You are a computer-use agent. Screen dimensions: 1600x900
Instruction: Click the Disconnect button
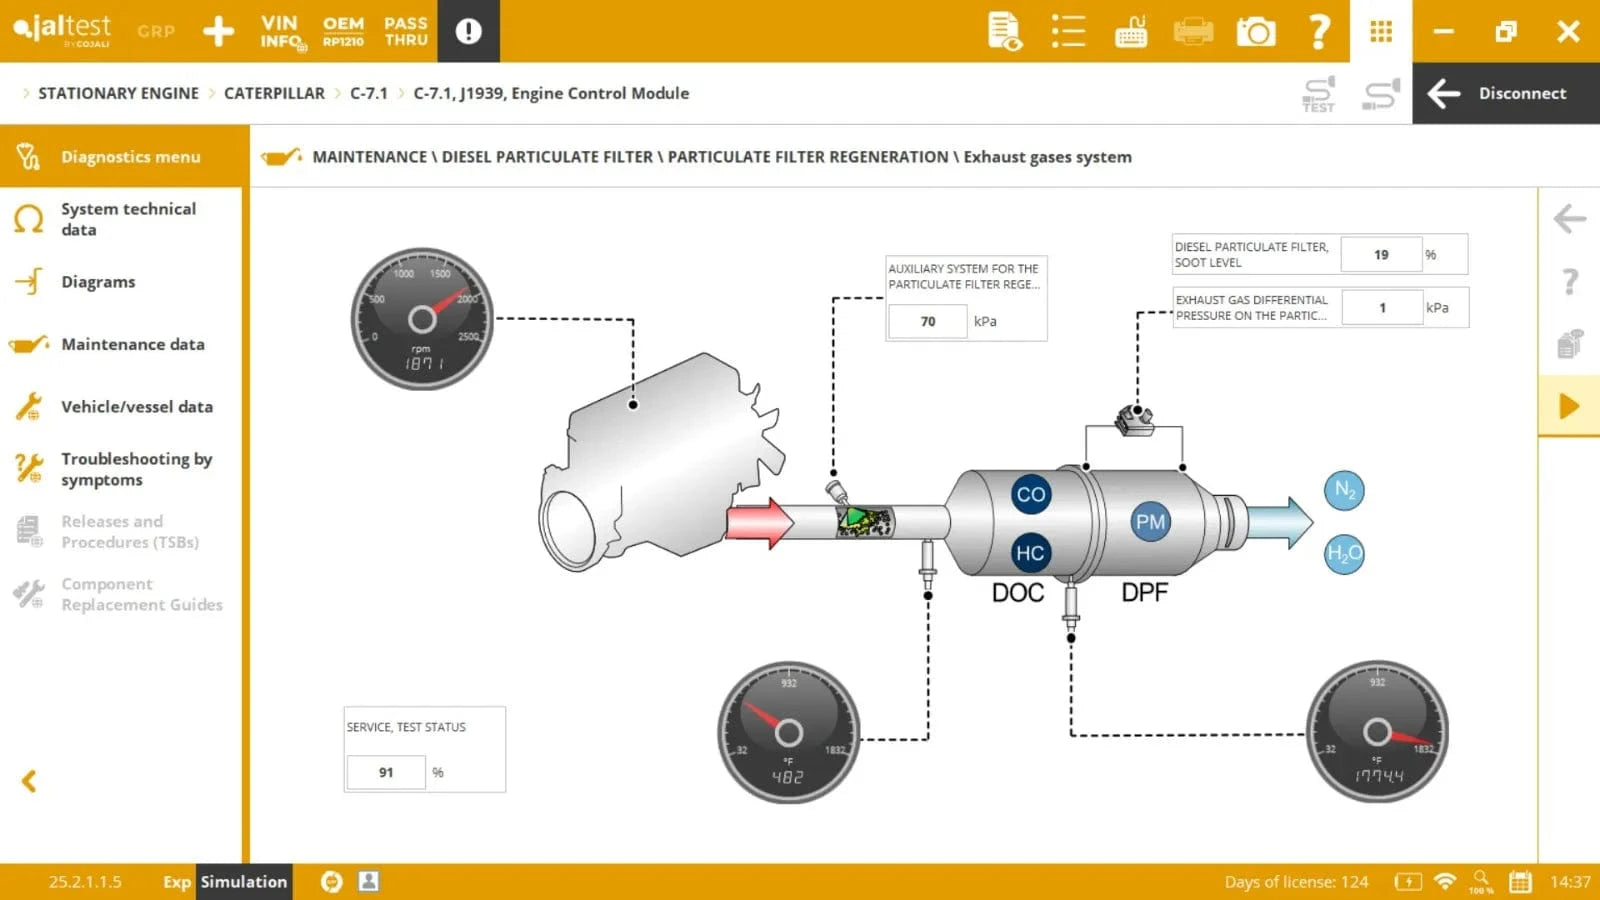pos(1505,93)
